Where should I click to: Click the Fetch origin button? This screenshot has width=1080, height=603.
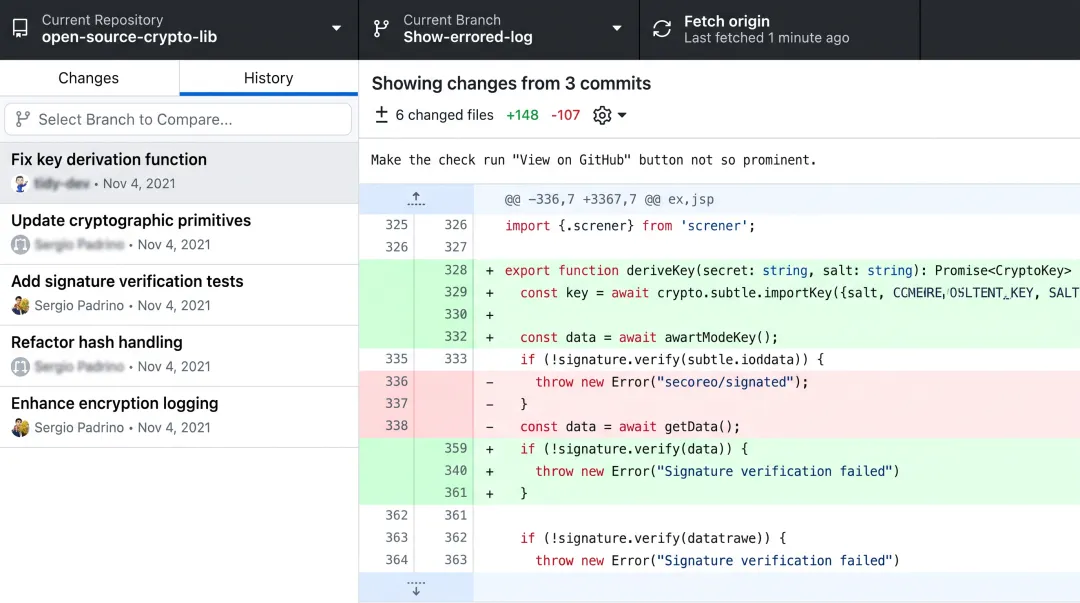pyautogui.click(x=780, y=29)
